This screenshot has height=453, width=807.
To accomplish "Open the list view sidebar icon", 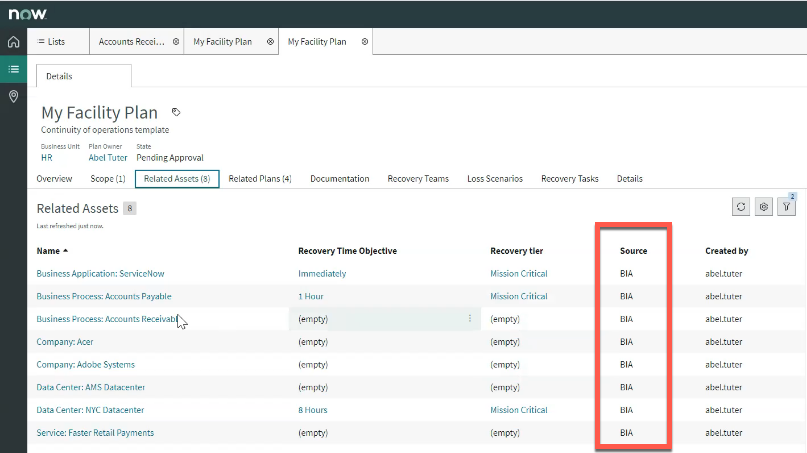I will click(x=13, y=69).
